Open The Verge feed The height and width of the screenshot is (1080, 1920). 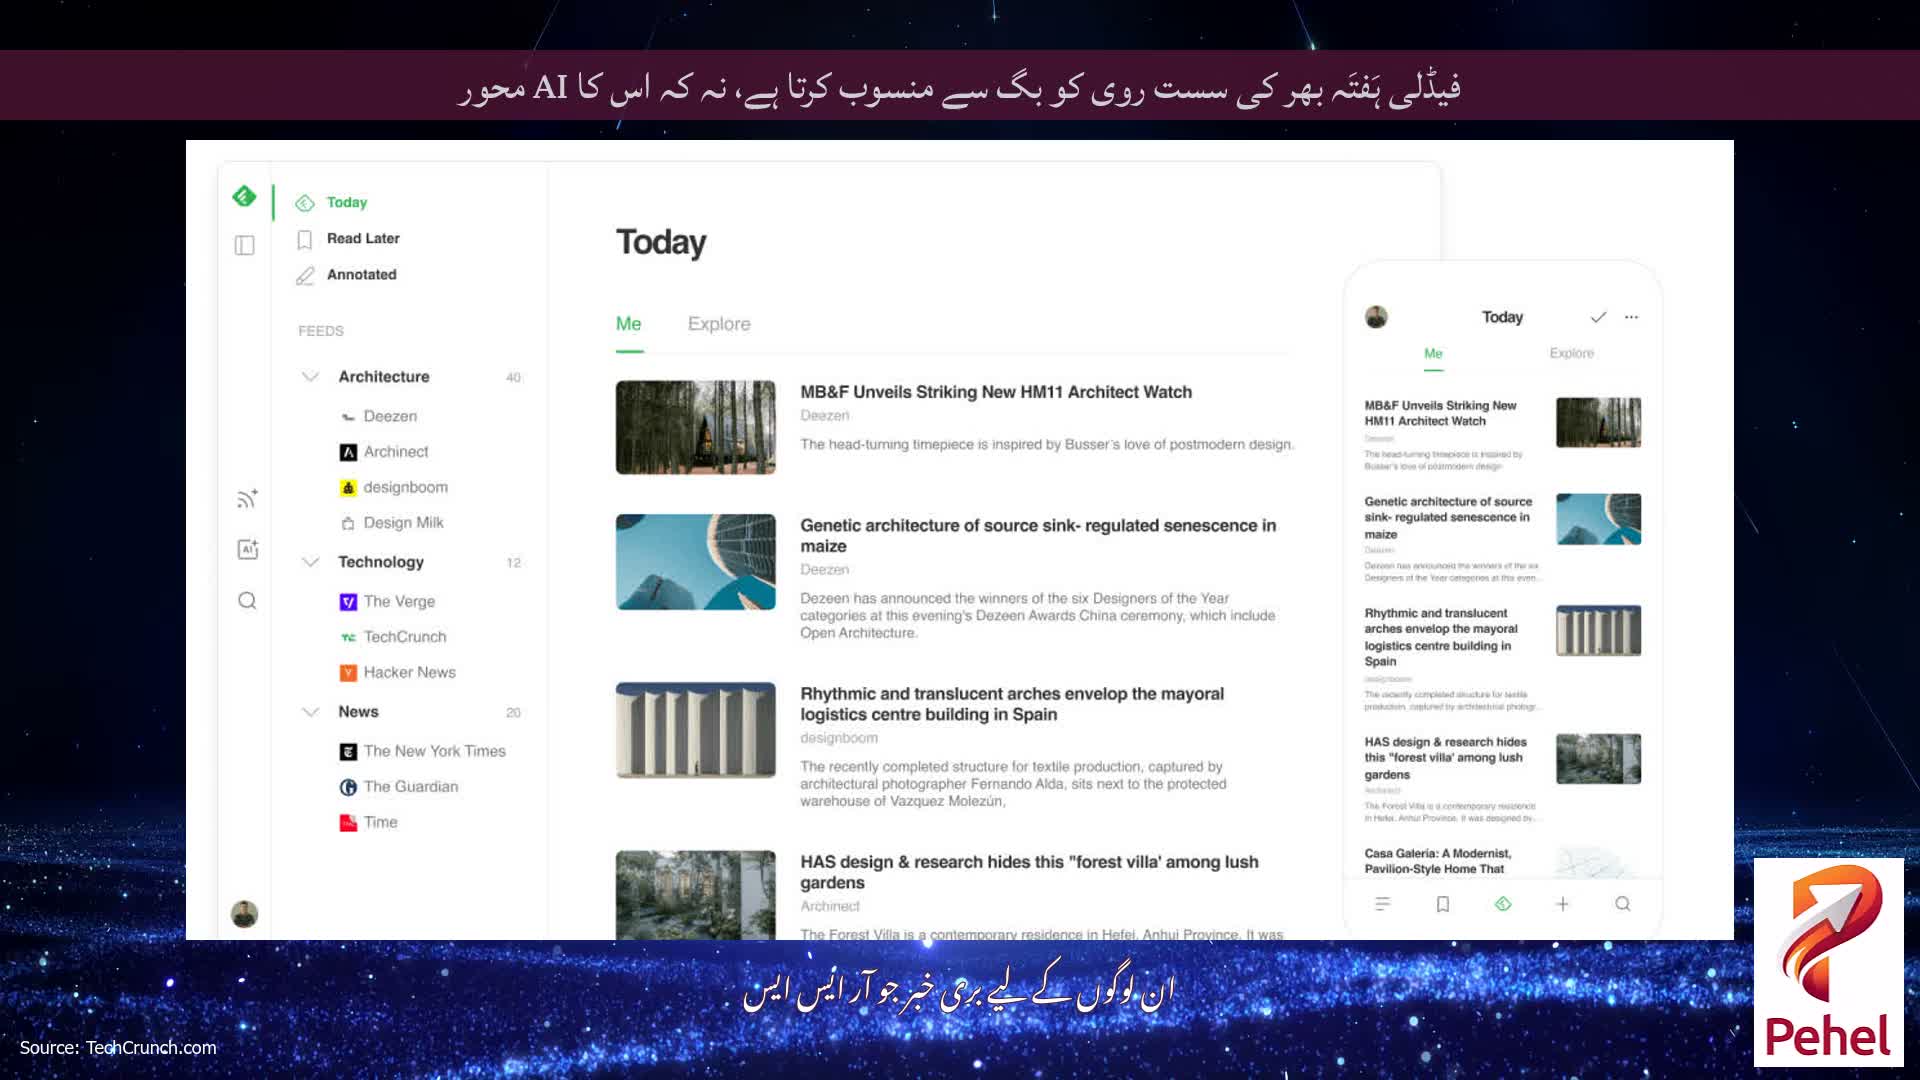(399, 602)
